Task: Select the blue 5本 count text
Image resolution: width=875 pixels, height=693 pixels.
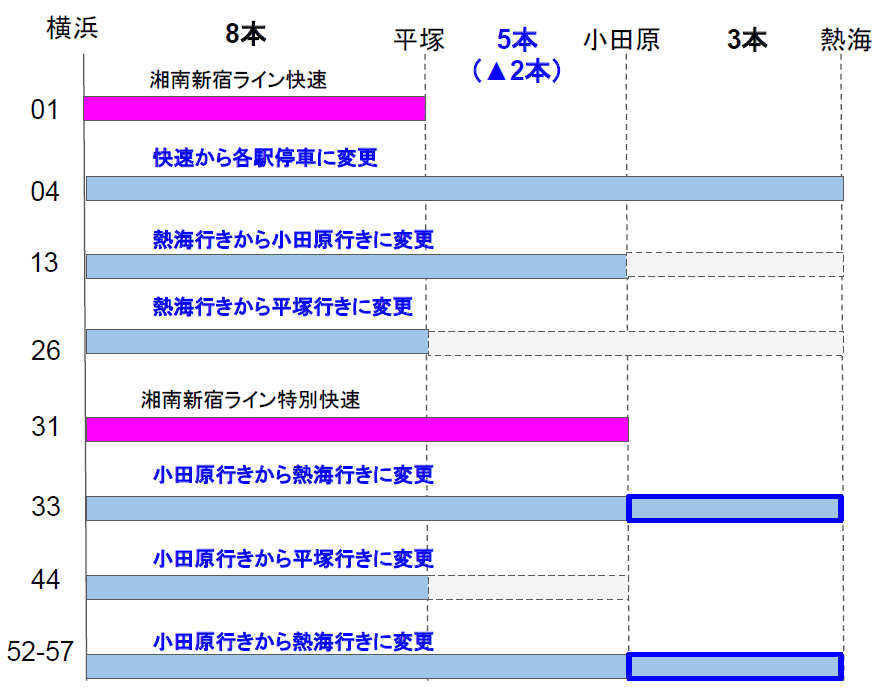Action: click(517, 40)
